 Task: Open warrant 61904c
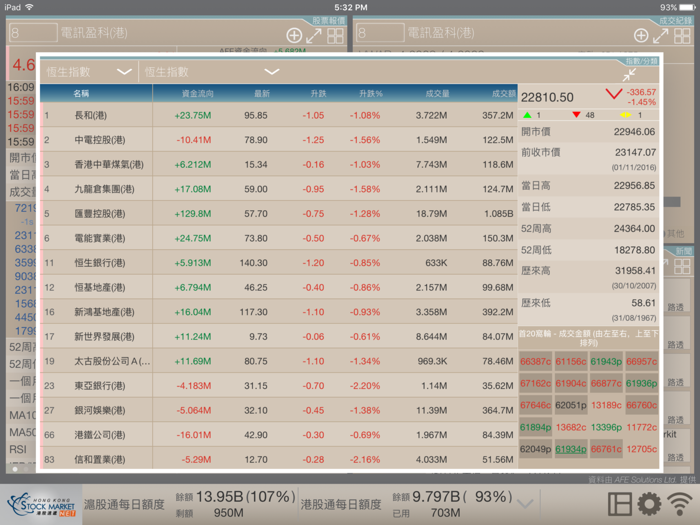[571, 383]
